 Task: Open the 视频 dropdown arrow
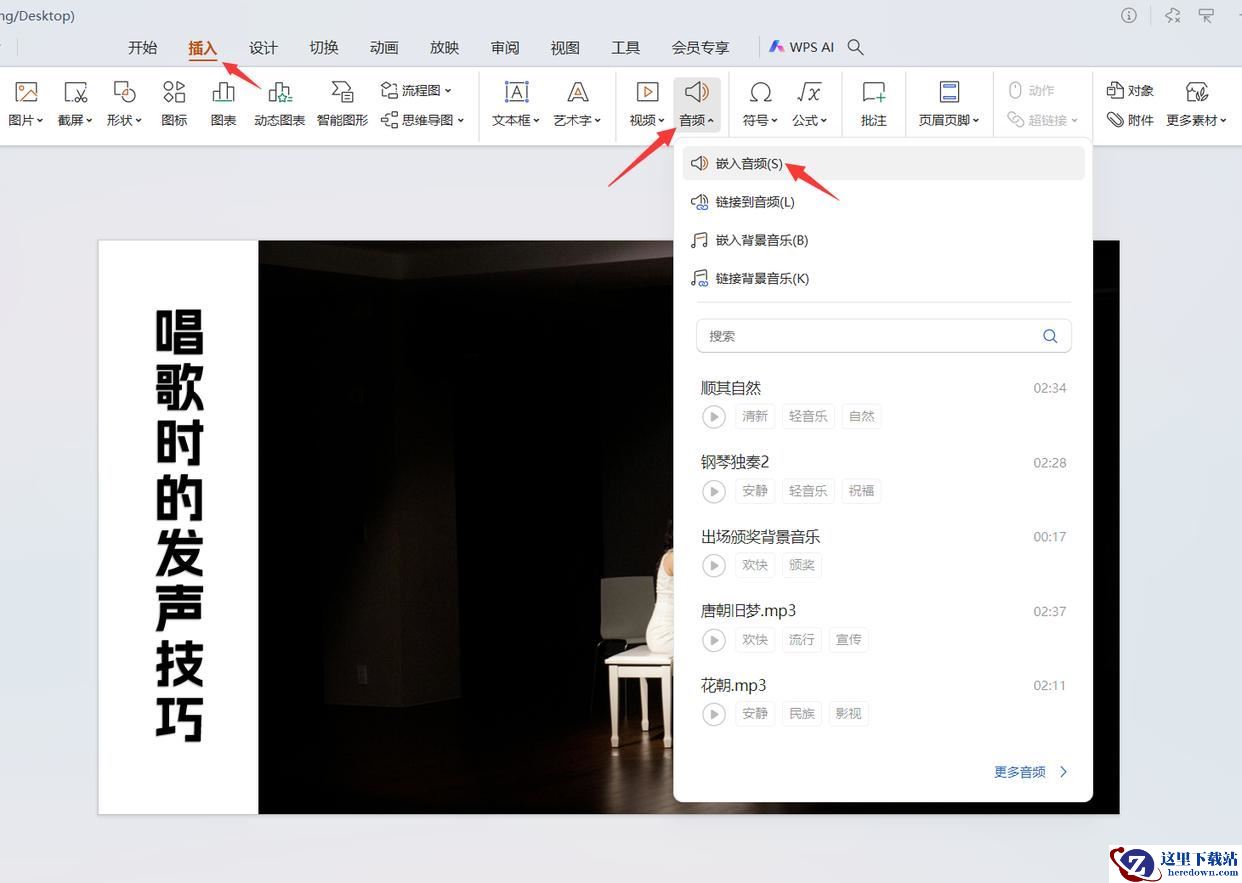pyautogui.click(x=661, y=121)
